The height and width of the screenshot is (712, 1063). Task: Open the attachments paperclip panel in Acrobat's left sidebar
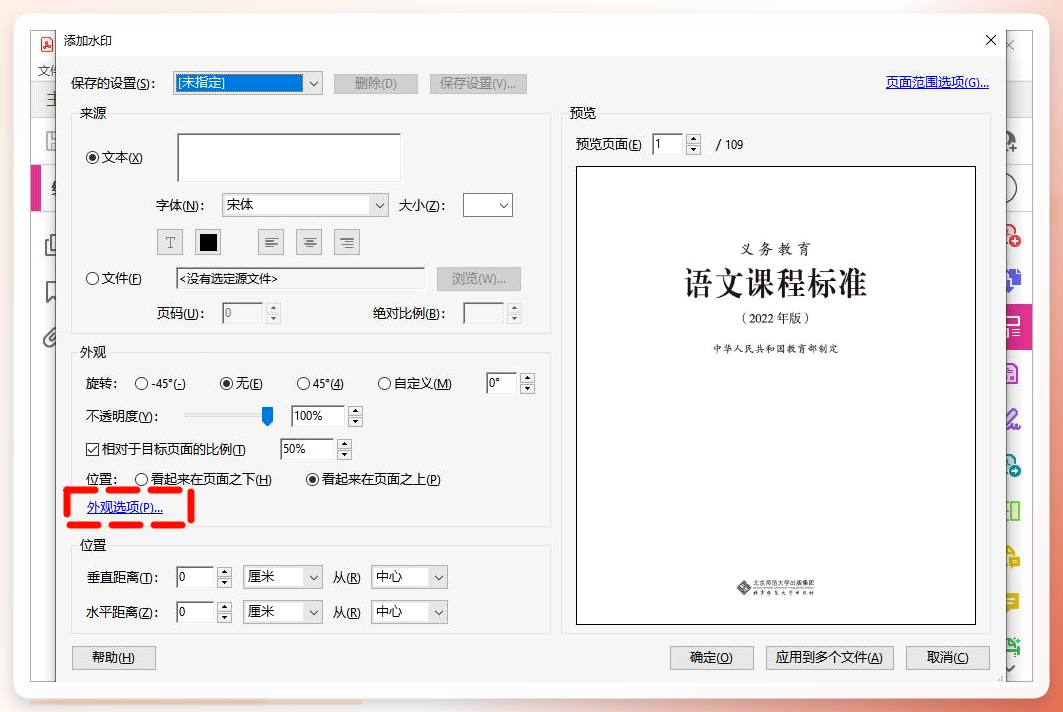(x=49, y=337)
